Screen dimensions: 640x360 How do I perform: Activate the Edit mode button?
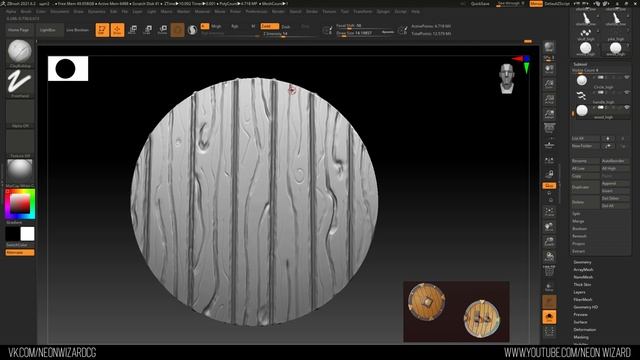point(102,30)
